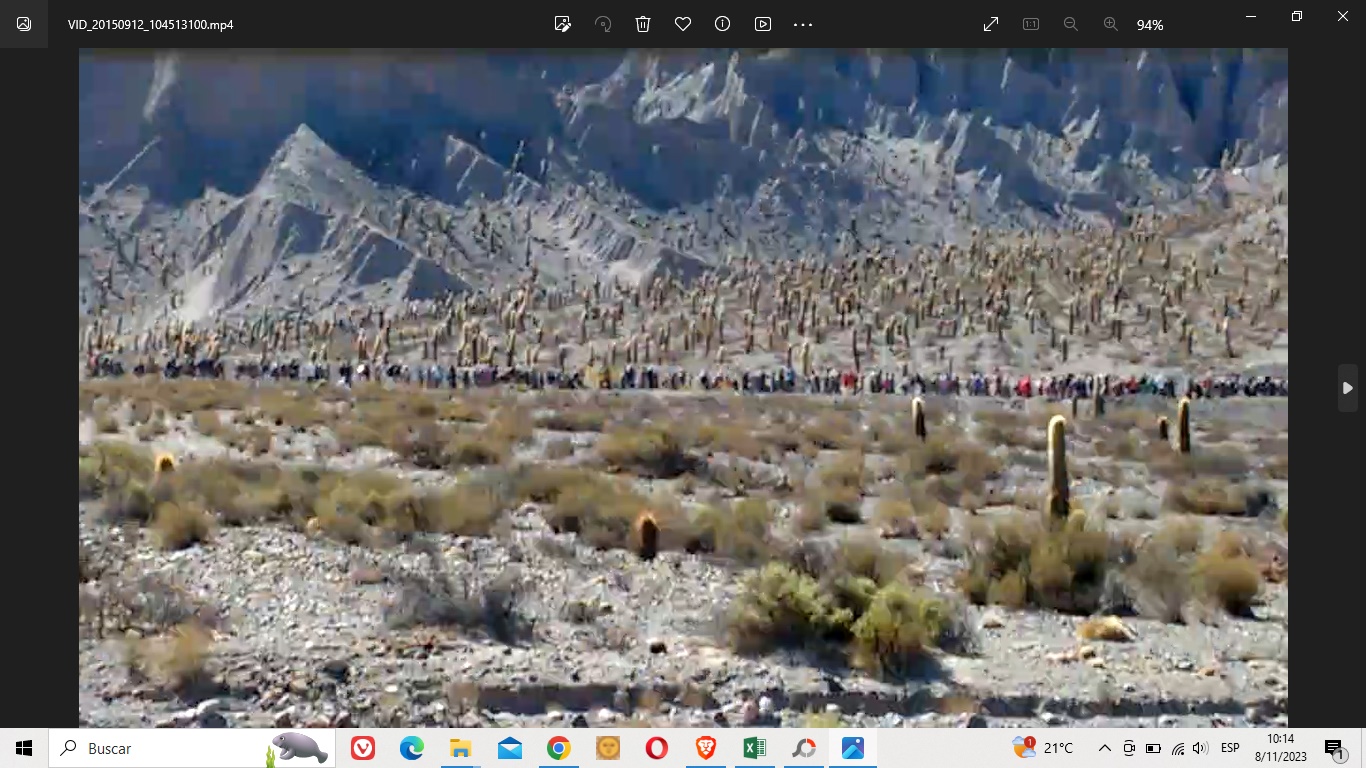Image resolution: width=1366 pixels, height=768 pixels.
Task: Open the notification center icon
Action: click(1334, 748)
